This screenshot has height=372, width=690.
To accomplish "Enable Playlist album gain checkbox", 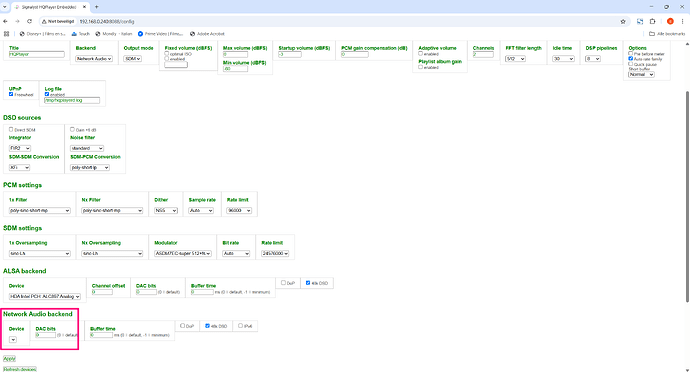I will [x=421, y=67].
